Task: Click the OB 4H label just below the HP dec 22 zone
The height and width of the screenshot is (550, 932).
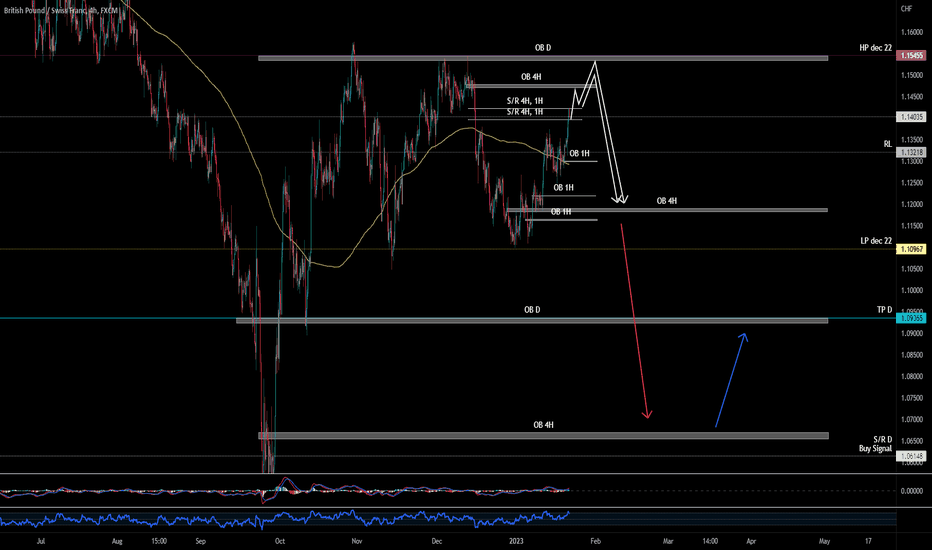Action: pos(531,77)
